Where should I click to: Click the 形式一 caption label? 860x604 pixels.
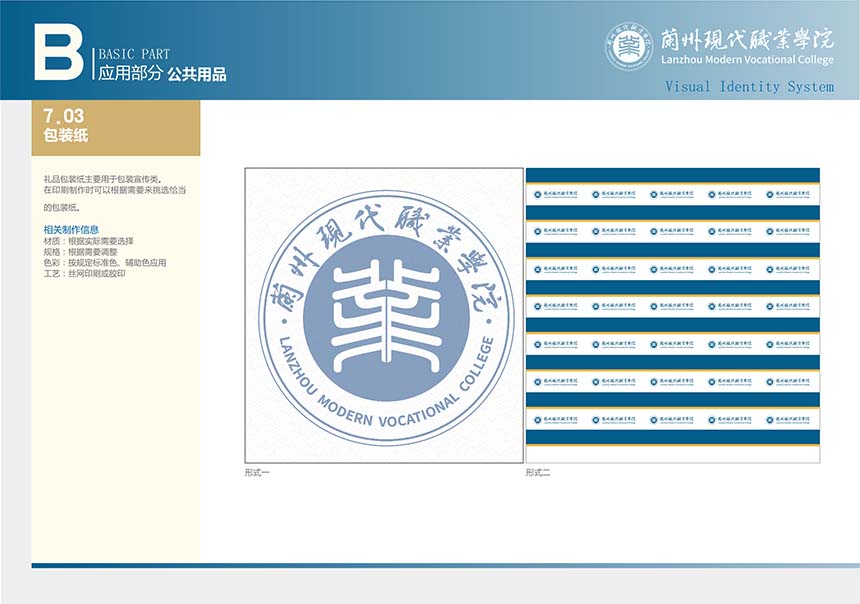[257, 472]
